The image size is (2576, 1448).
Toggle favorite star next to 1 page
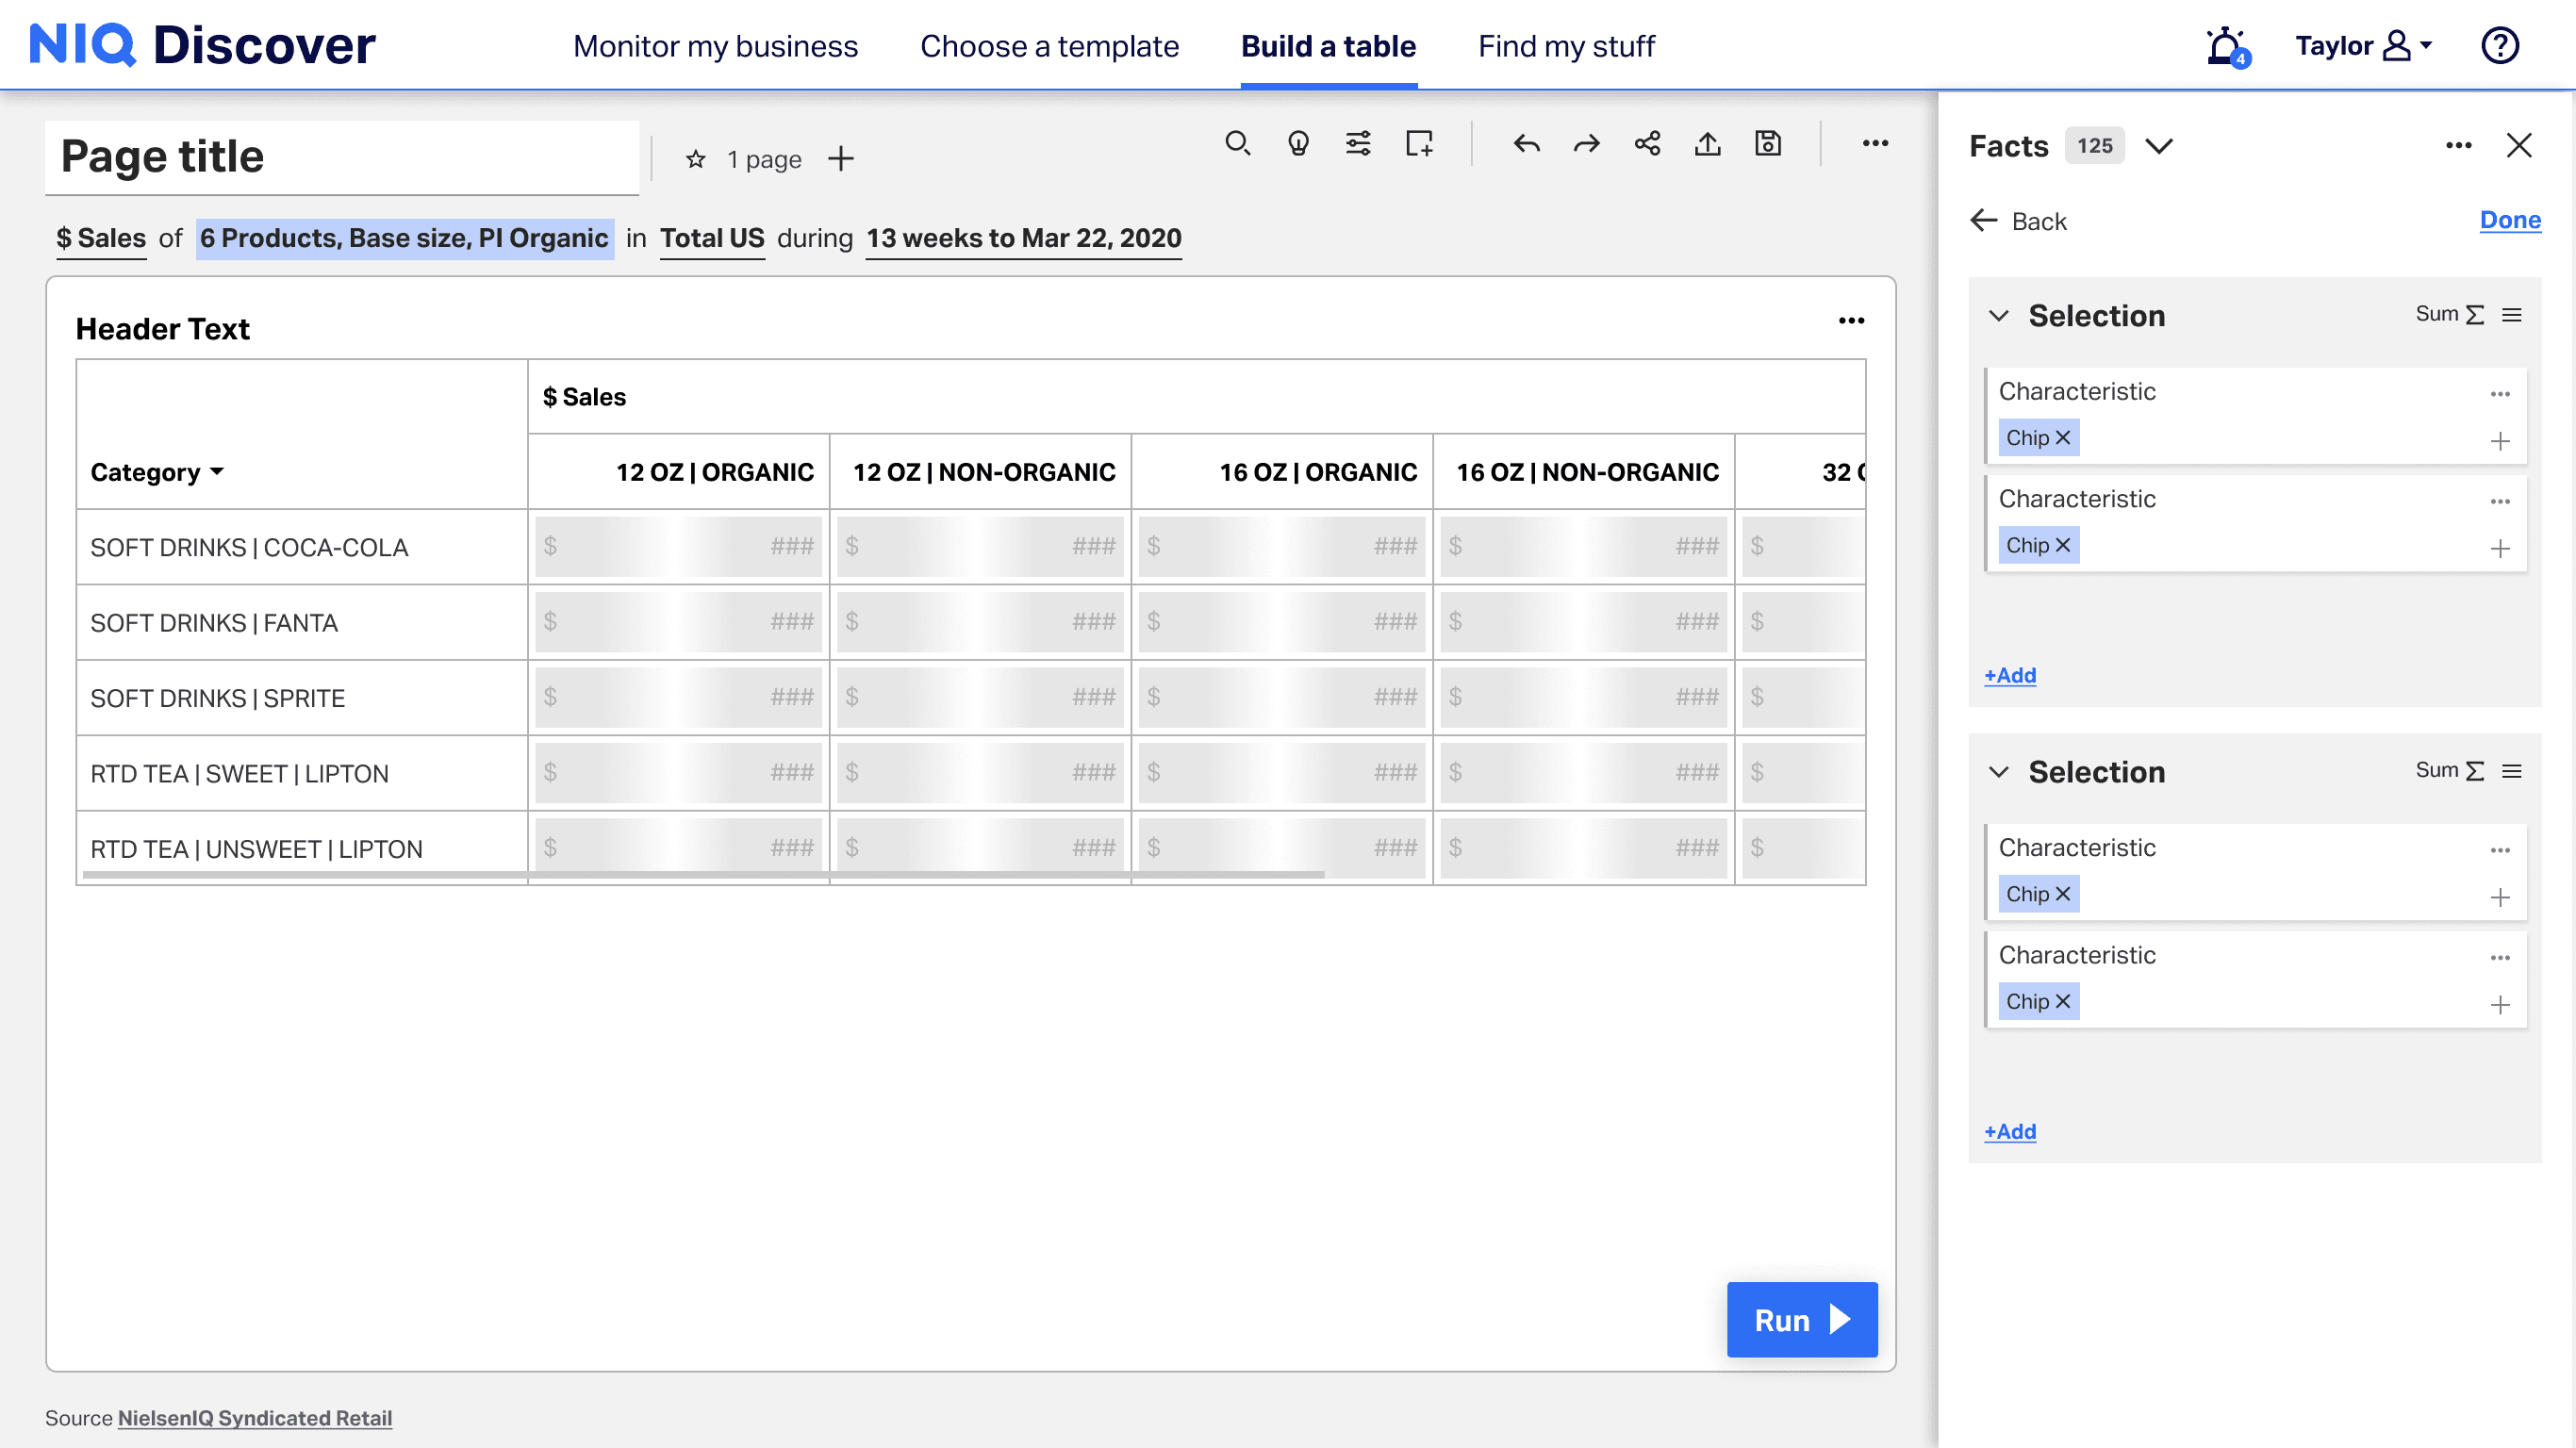[696, 159]
